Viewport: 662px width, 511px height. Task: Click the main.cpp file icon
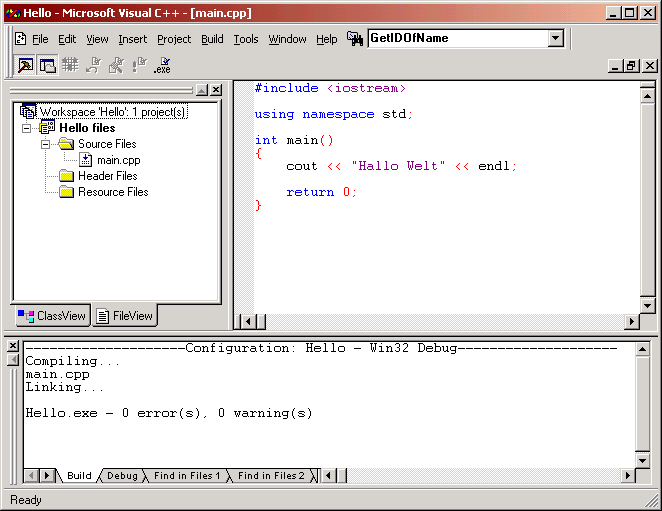(x=86, y=160)
